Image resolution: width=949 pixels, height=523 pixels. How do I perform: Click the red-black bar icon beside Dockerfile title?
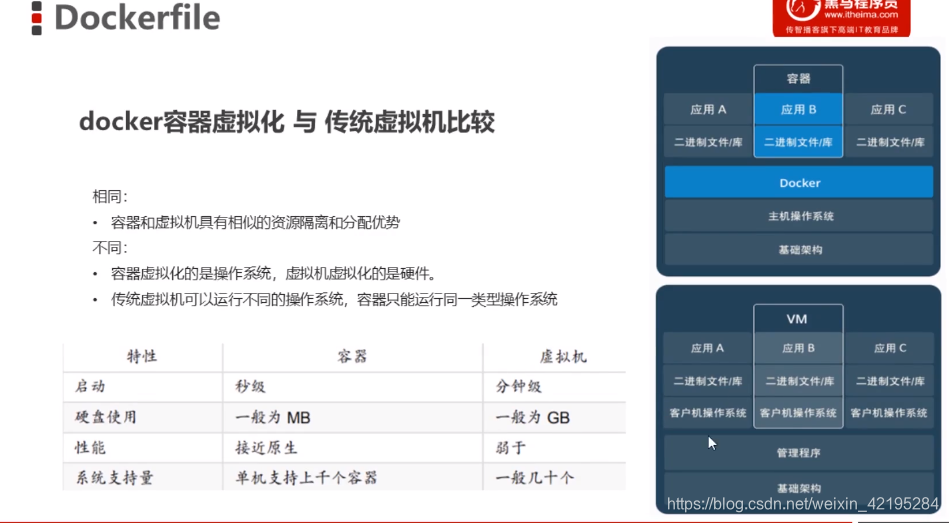[x=36, y=18]
